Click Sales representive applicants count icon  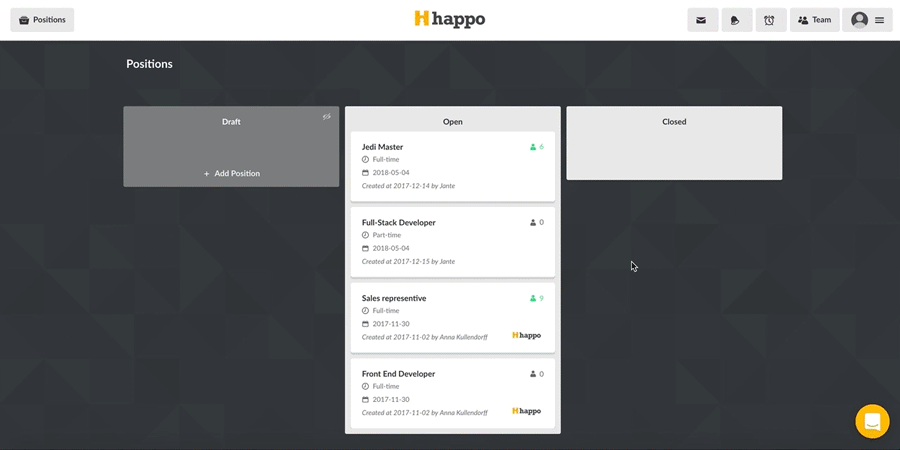point(533,298)
